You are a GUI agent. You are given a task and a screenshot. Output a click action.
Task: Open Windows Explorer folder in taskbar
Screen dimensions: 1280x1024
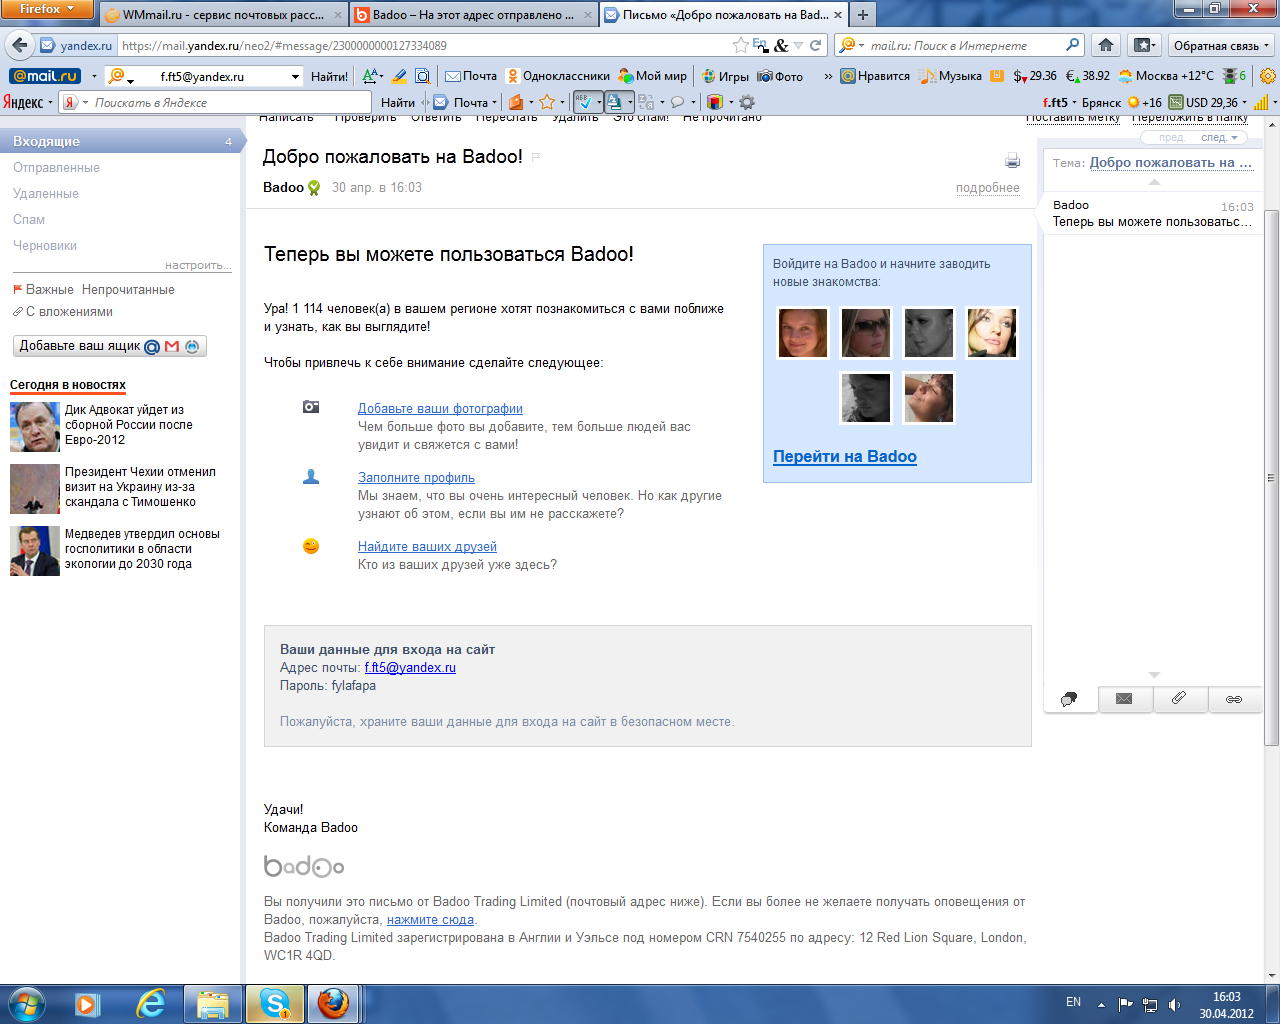[212, 1003]
